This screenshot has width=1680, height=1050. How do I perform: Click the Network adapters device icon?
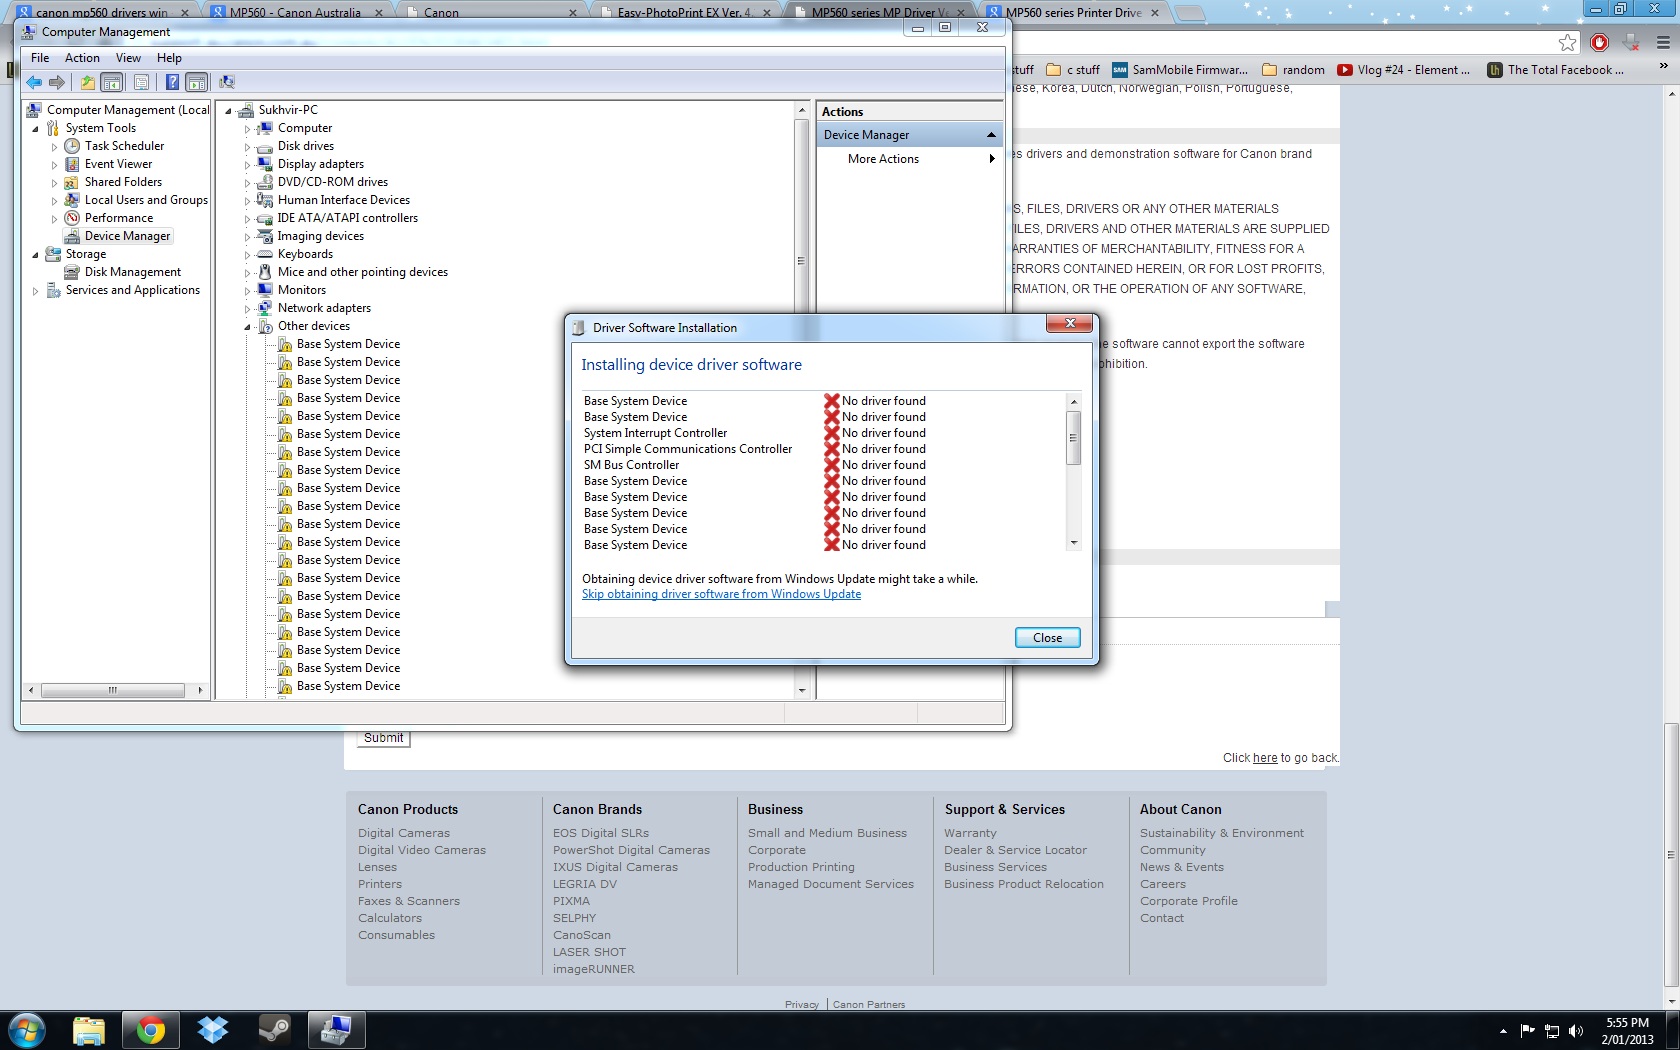pos(265,308)
